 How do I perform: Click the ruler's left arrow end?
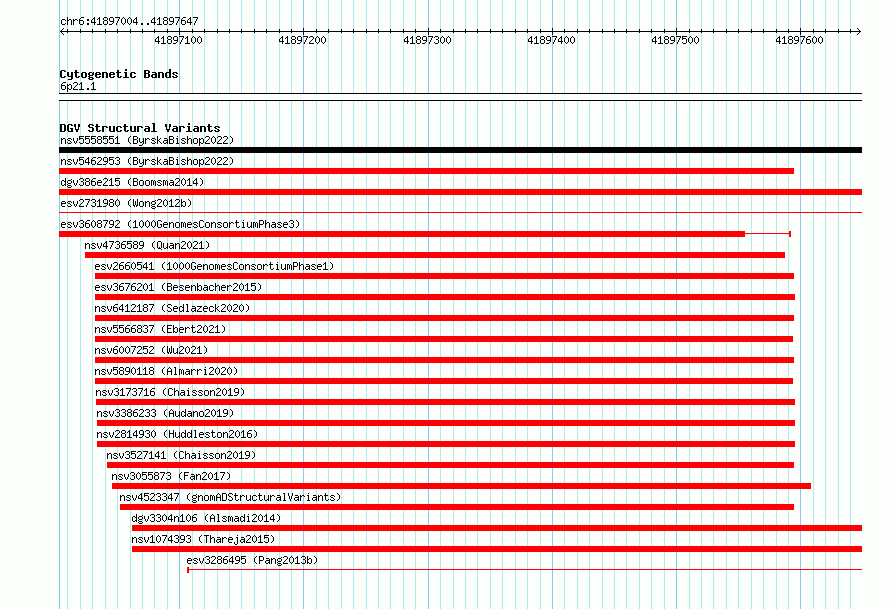point(62,31)
